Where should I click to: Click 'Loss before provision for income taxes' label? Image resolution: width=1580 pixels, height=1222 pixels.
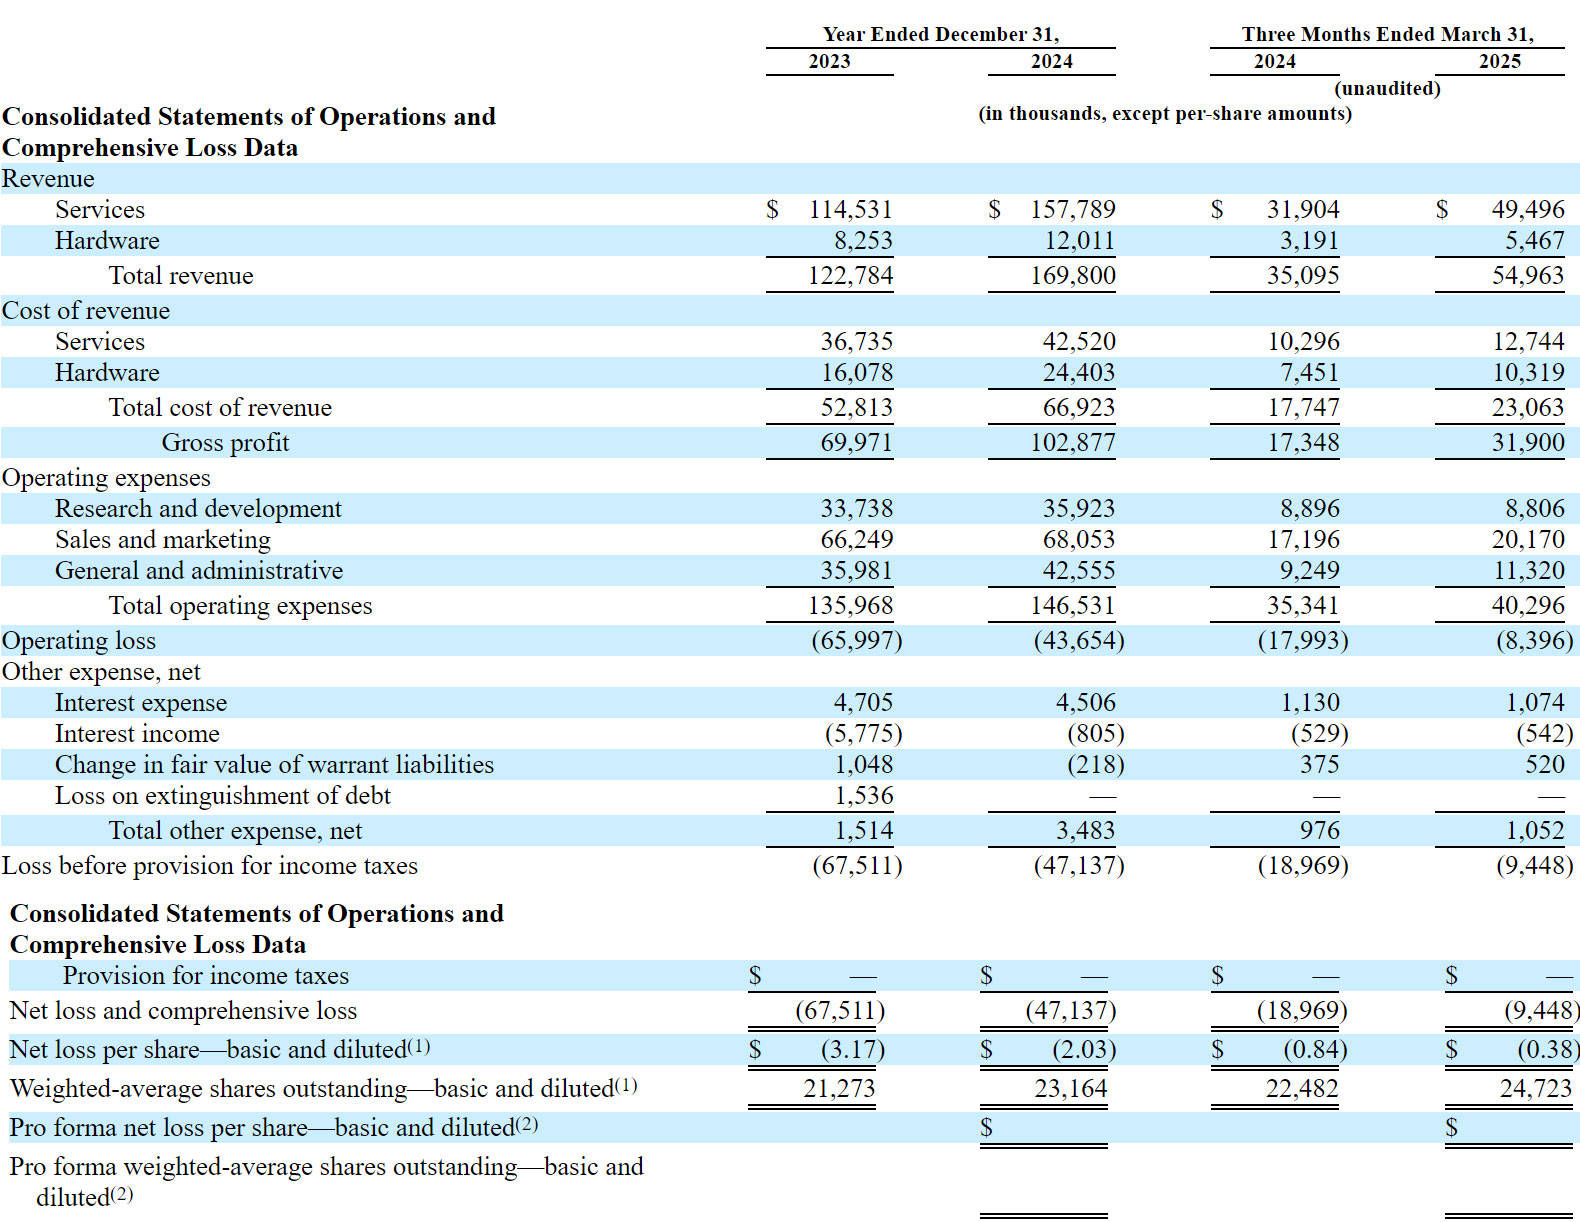[210, 866]
